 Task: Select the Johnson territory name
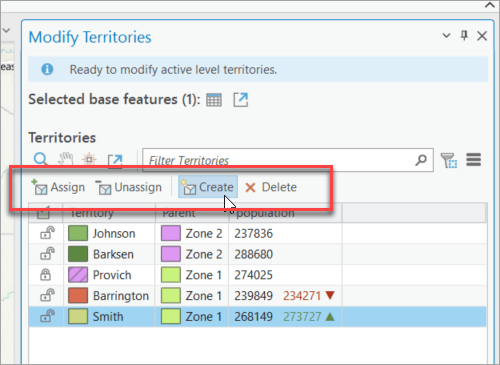point(114,234)
